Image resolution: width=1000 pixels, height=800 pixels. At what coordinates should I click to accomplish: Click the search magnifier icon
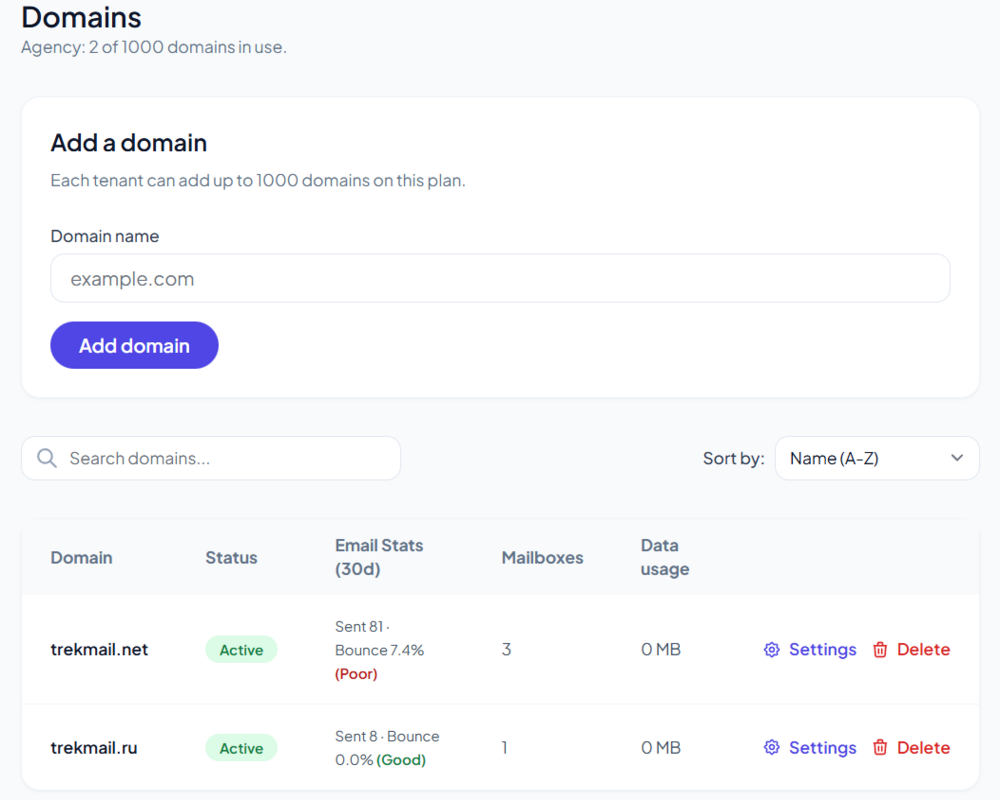pyautogui.click(x=46, y=457)
